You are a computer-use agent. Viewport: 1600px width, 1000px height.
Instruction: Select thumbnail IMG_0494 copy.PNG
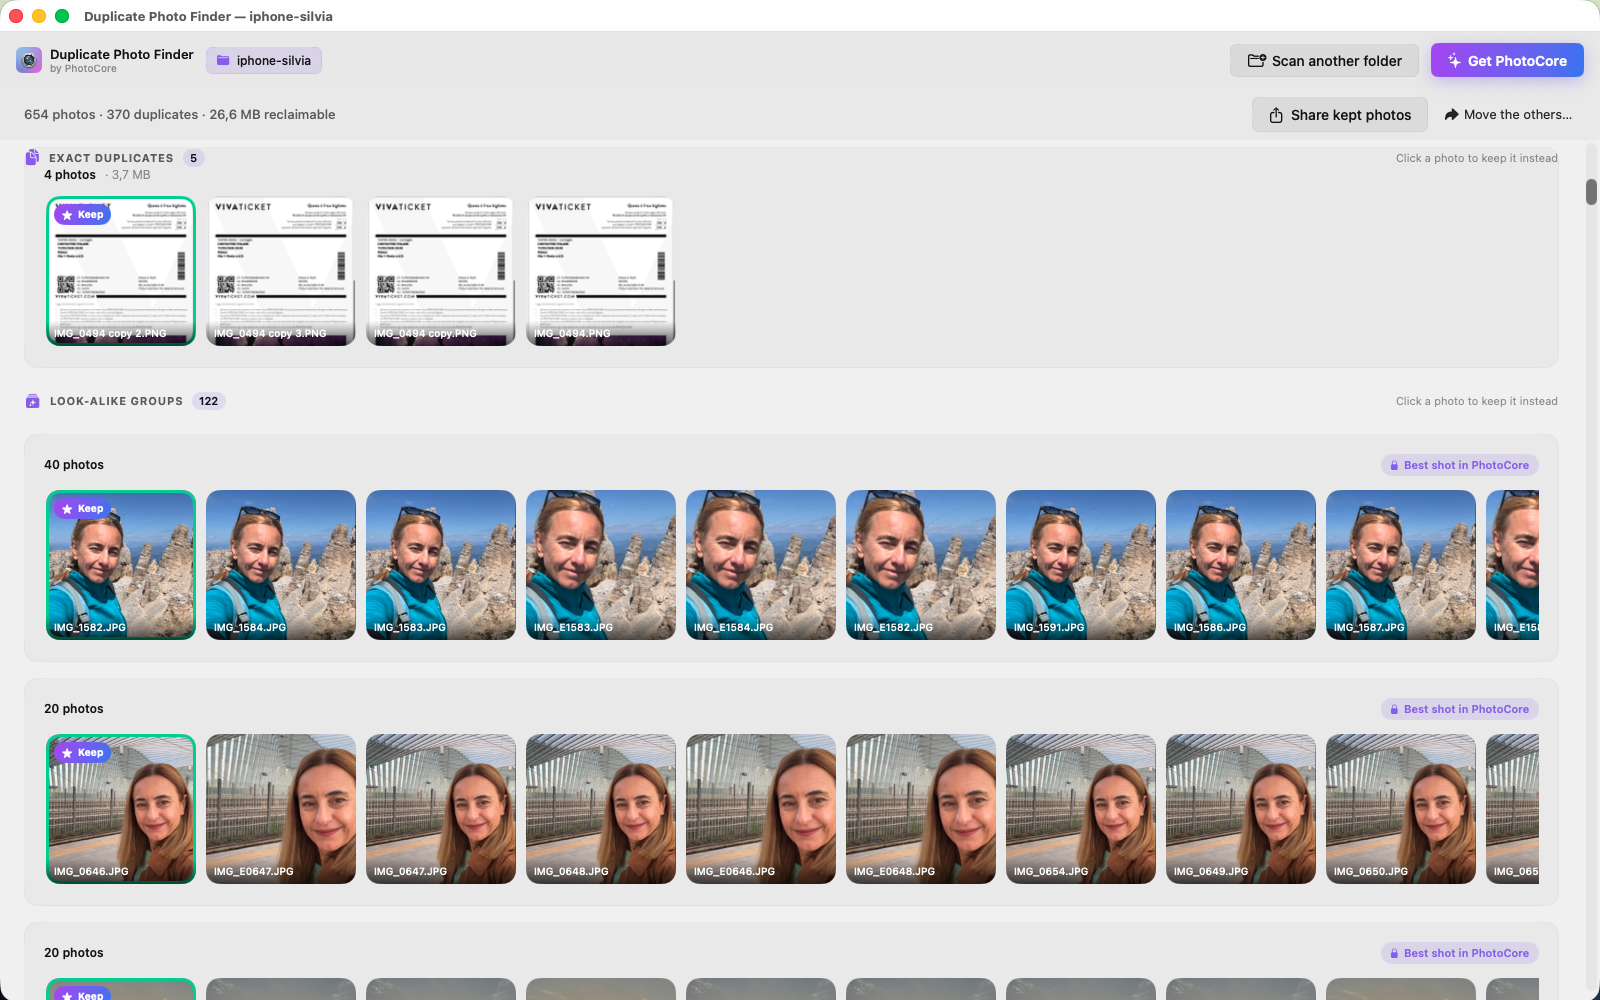pos(441,271)
